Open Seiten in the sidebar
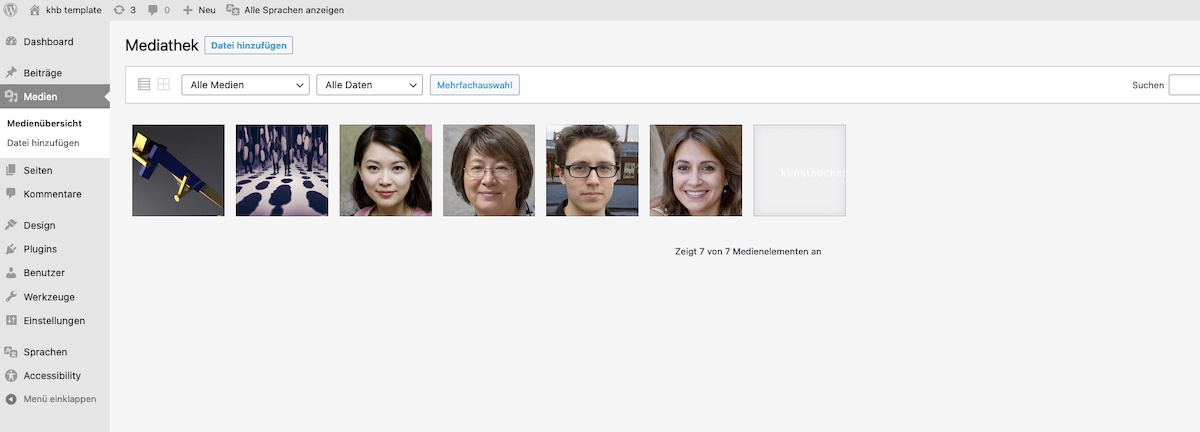1200x432 pixels. point(38,170)
